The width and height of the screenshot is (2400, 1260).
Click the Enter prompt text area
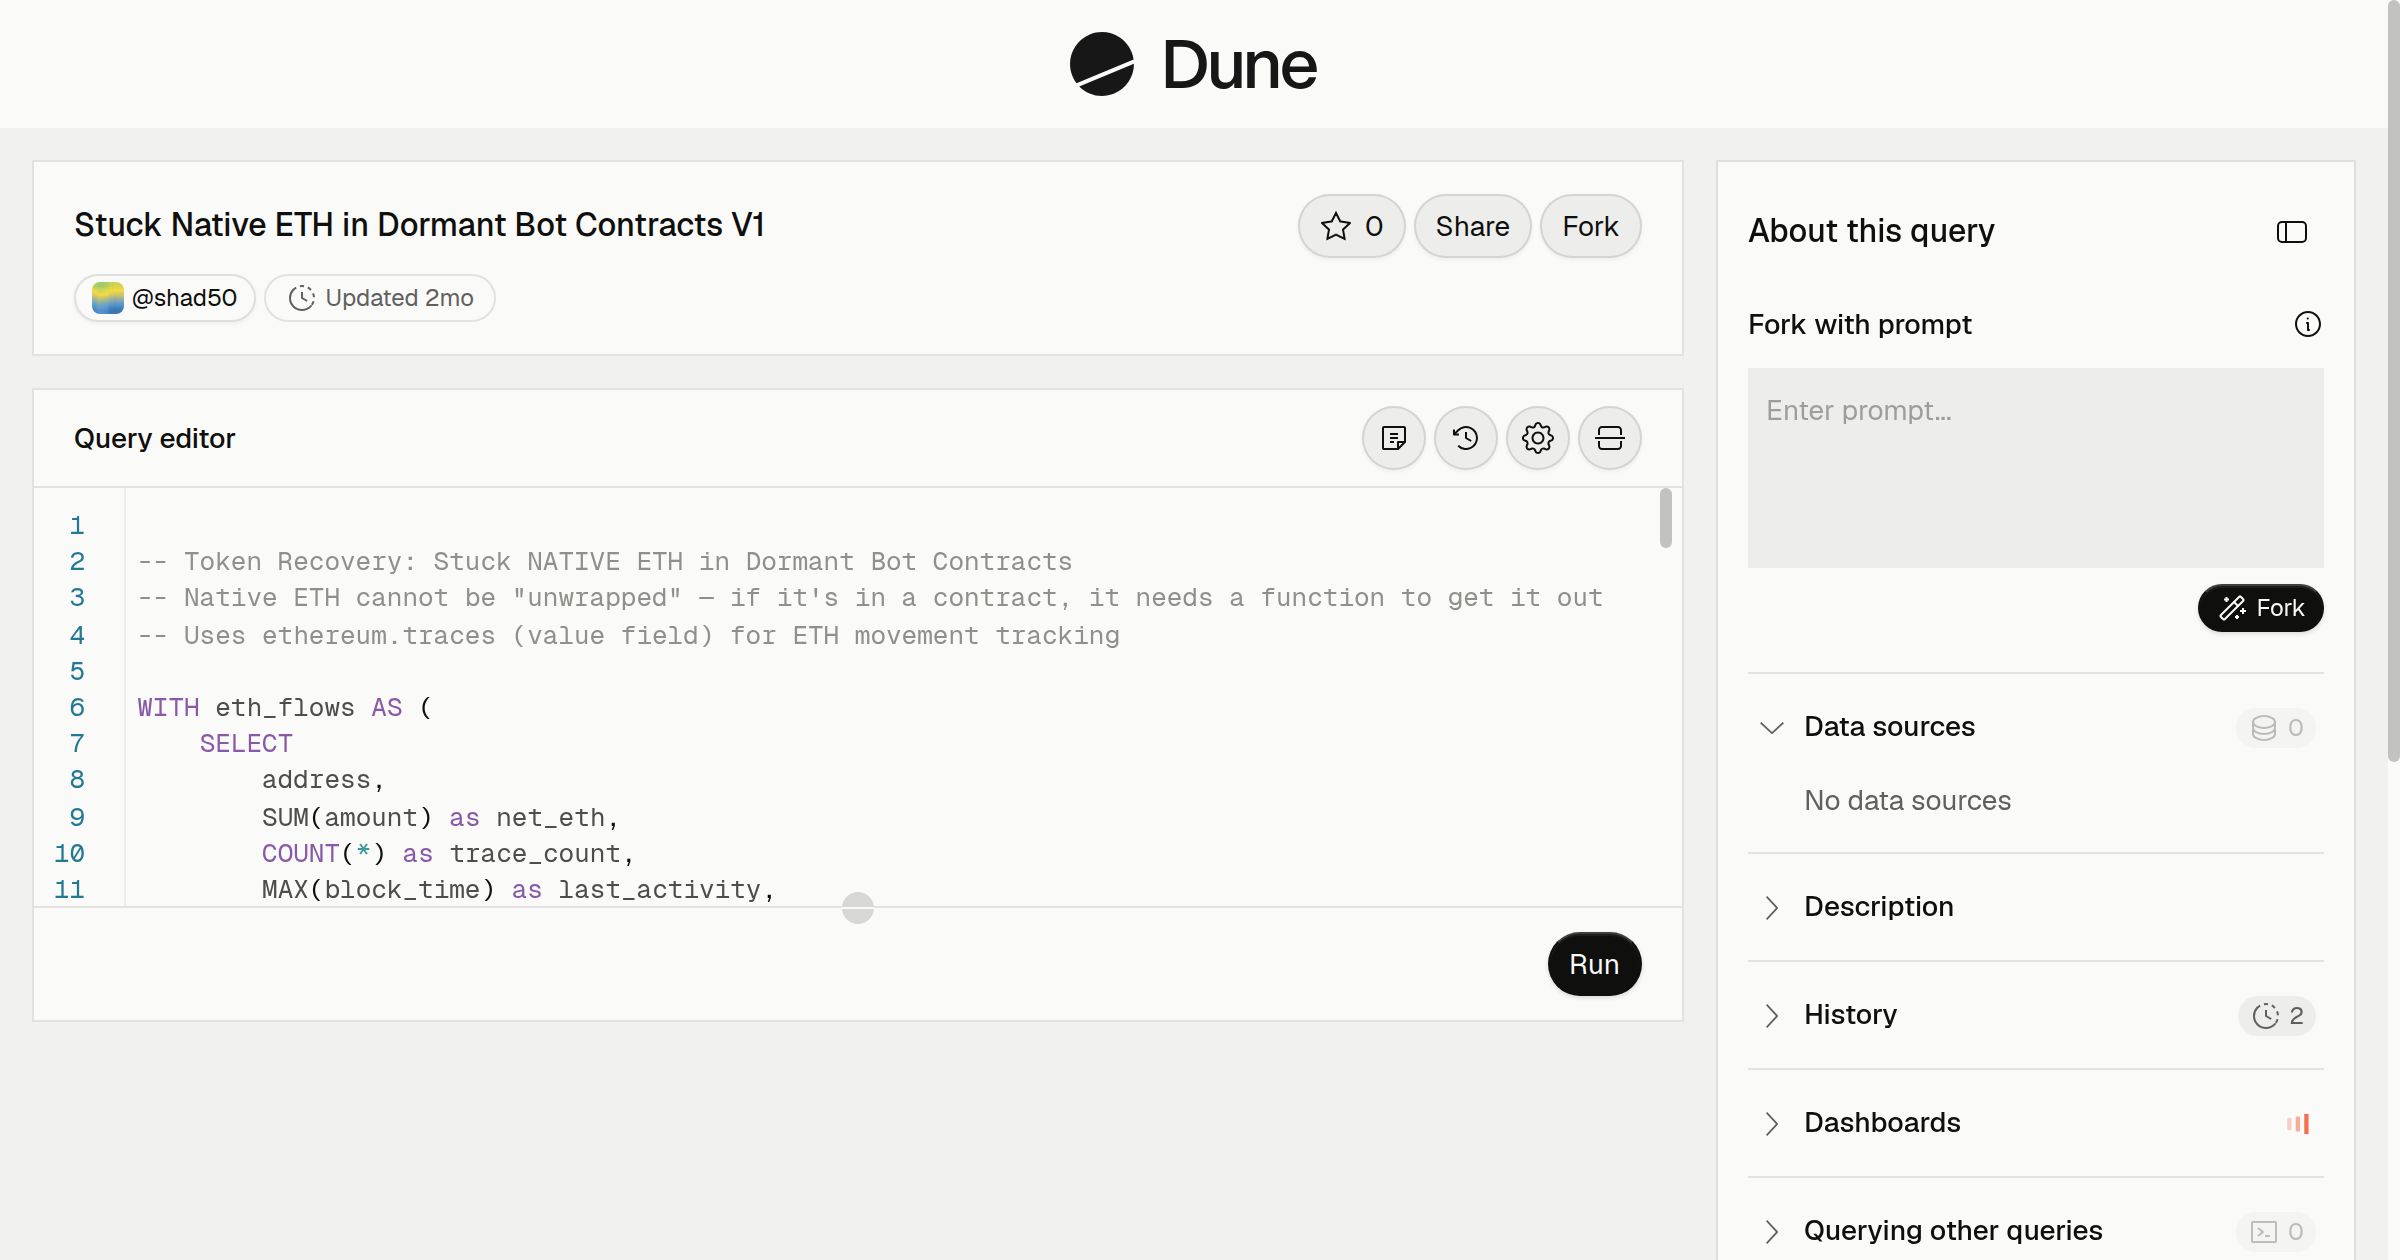2035,468
